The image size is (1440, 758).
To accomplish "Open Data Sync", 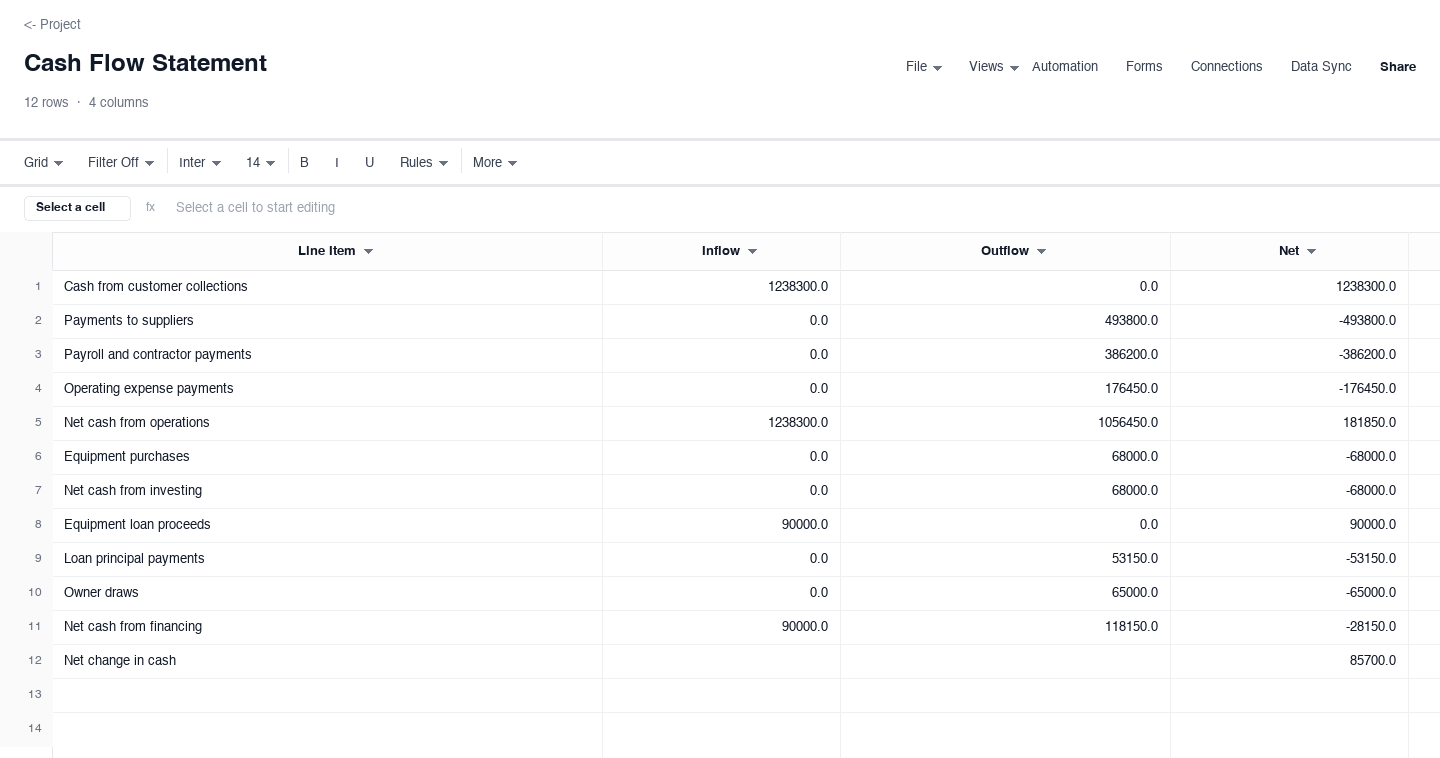I will coord(1321,67).
